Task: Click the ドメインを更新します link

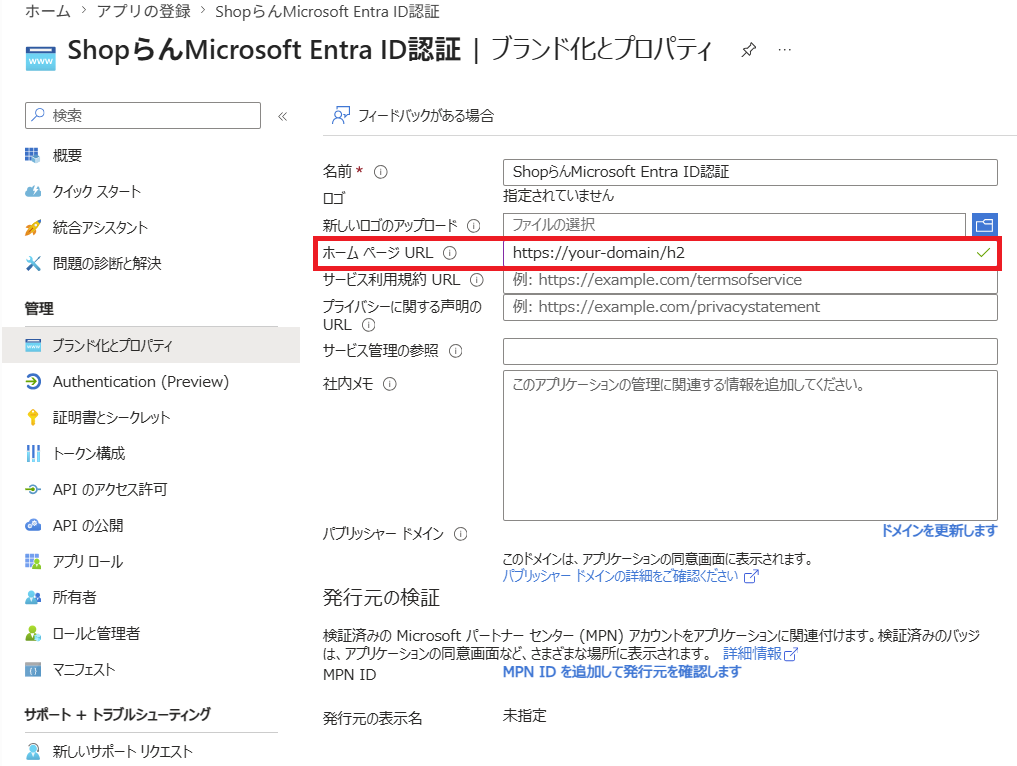Action: (x=939, y=531)
